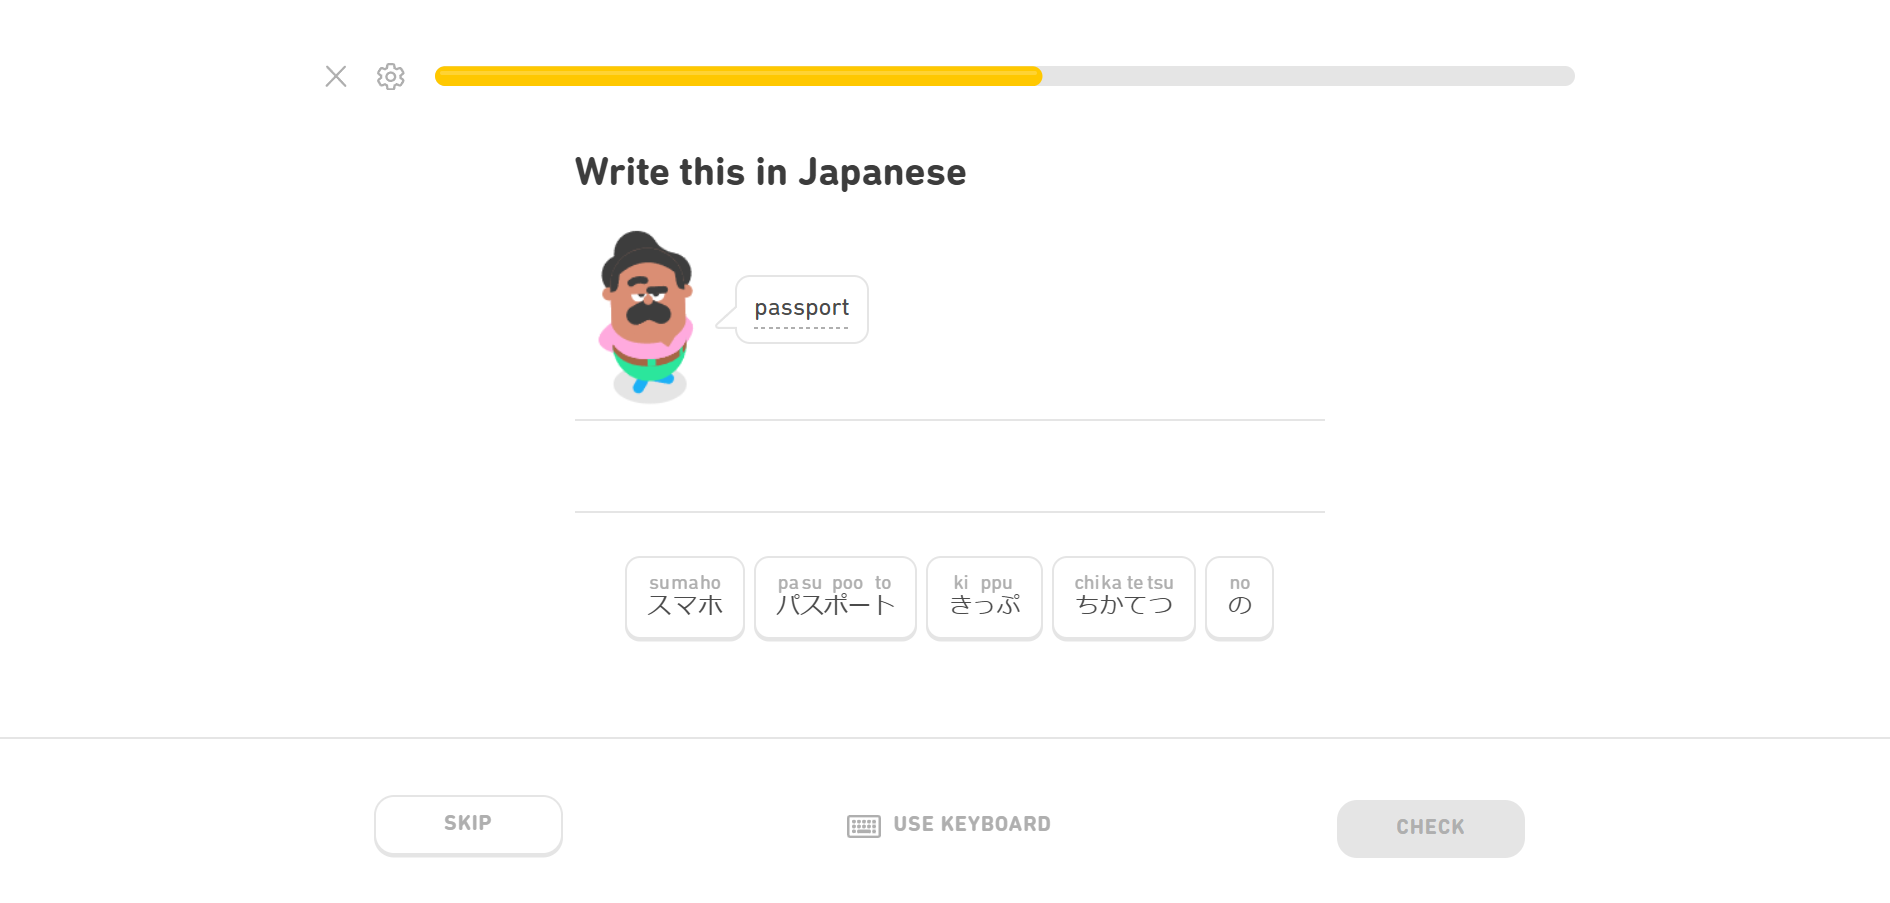This screenshot has width=1890, height=903.
Task: Open lesson settings gear icon
Action: [x=391, y=76]
